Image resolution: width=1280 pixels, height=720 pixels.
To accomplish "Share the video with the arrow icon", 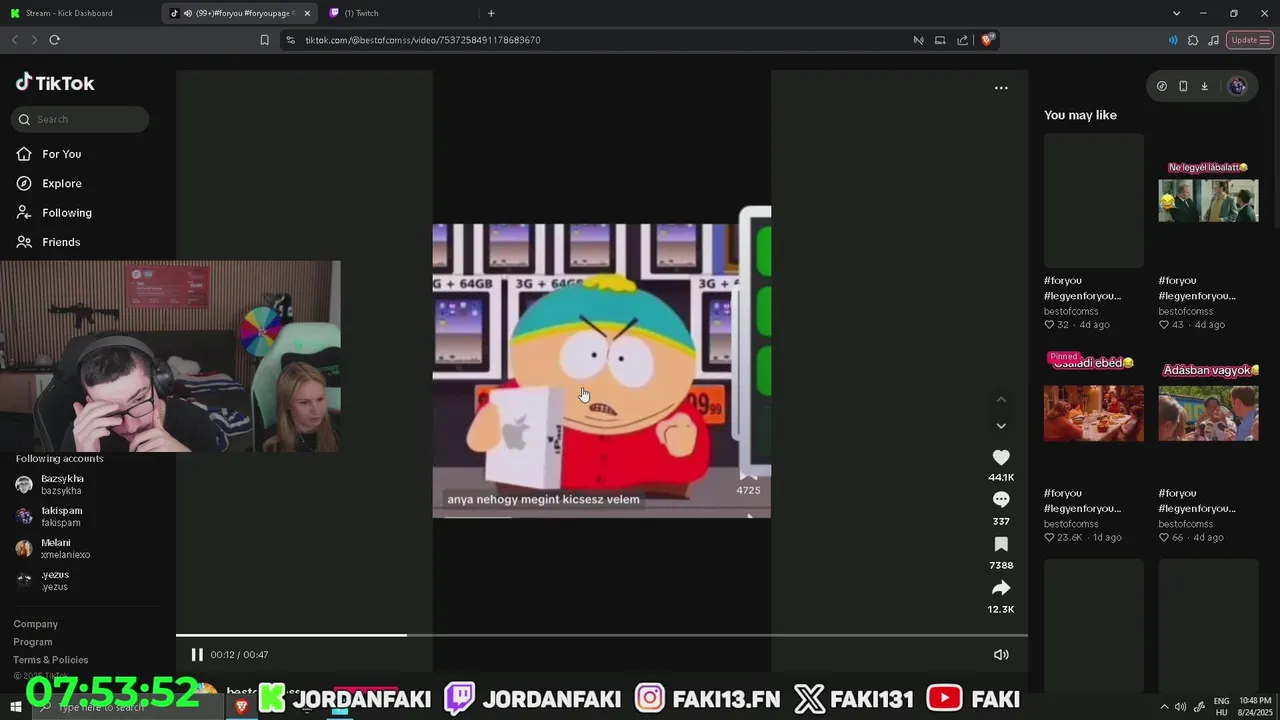I will click(x=1001, y=588).
